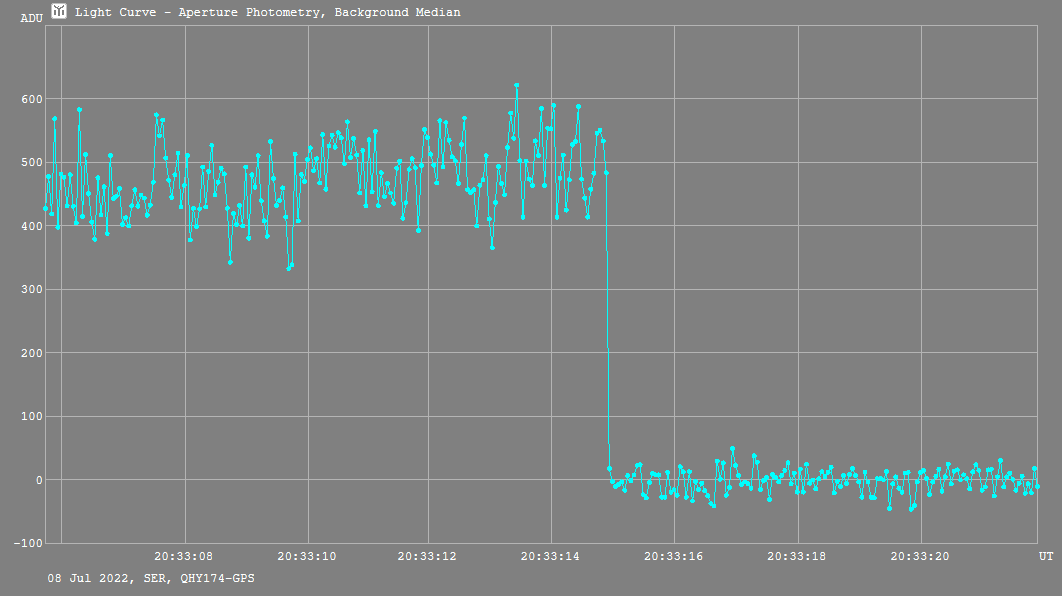Click the Light Curve title text
Image resolution: width=1062 pixels, height=596 pixels.
267,12
